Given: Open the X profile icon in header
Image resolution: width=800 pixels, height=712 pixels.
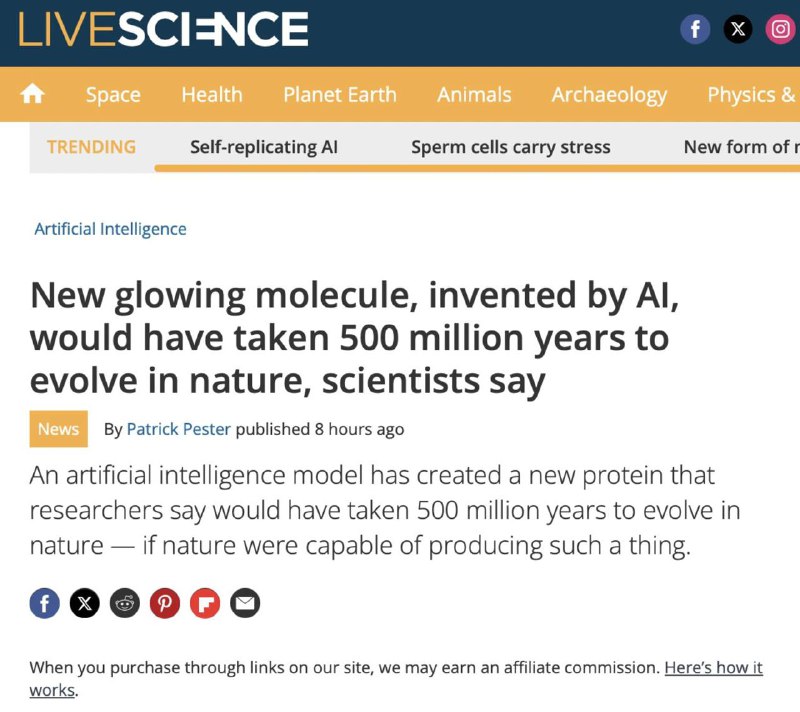Looking at the screenshot, I should (x=738, y=29).
